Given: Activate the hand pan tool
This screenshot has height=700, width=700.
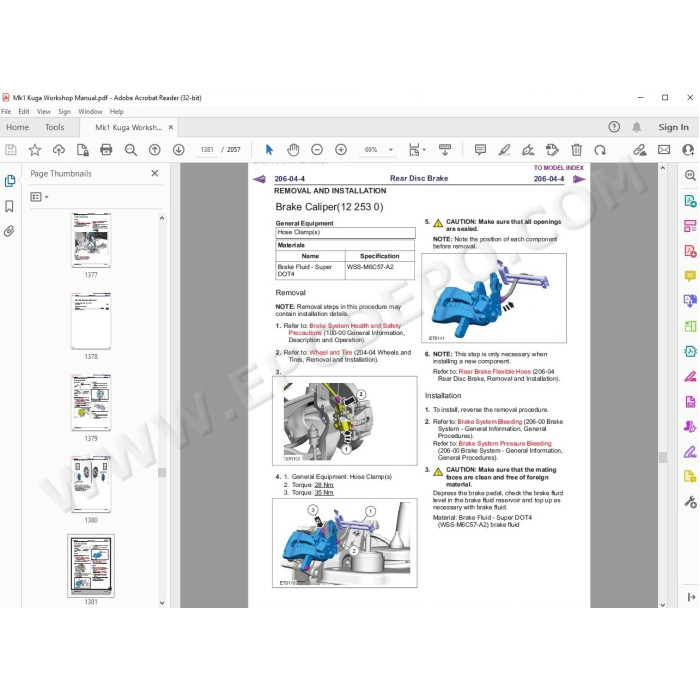Looking at the screenshot, I should 293,150.
